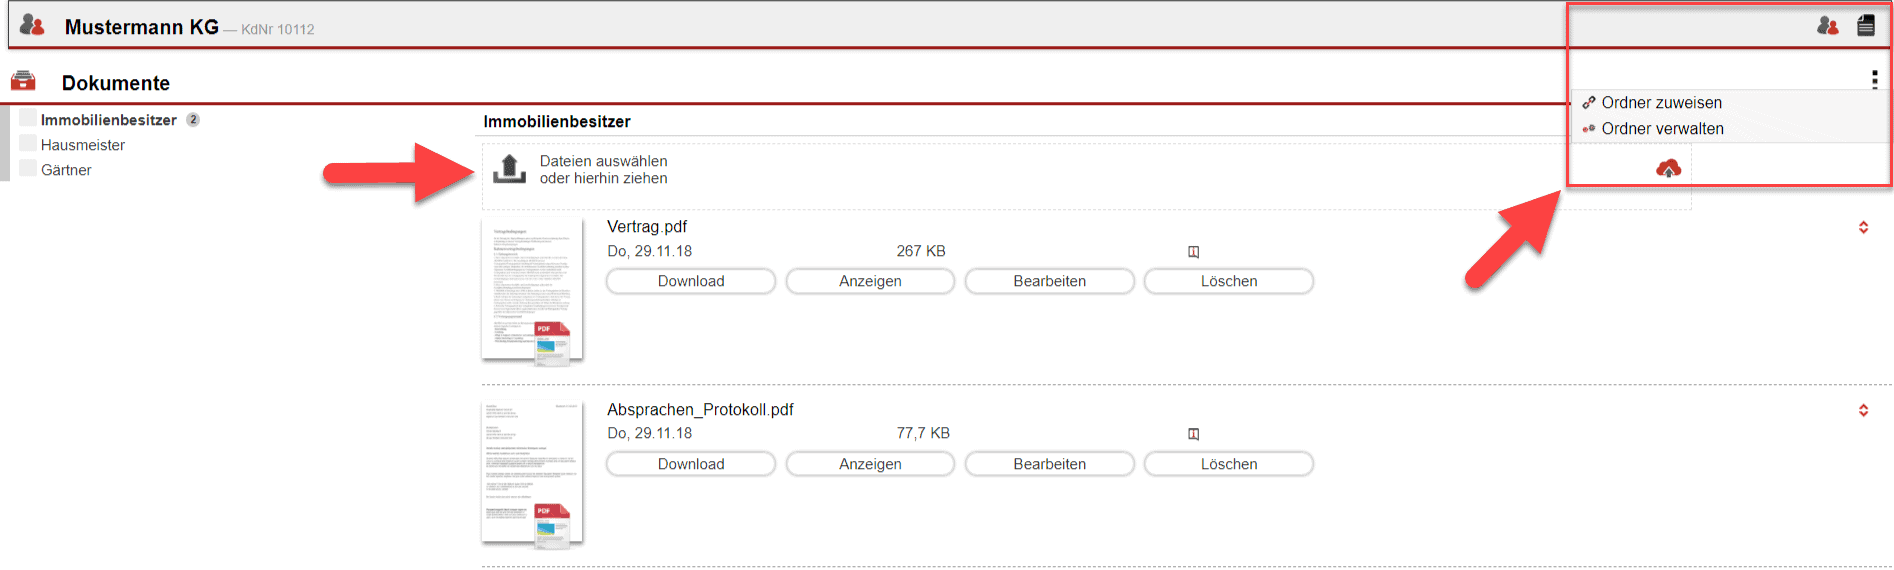Viewport: 1894px width, 570px height.
Task: Open the Vertrag.pdf preview thumbnail
Action: 532,290
